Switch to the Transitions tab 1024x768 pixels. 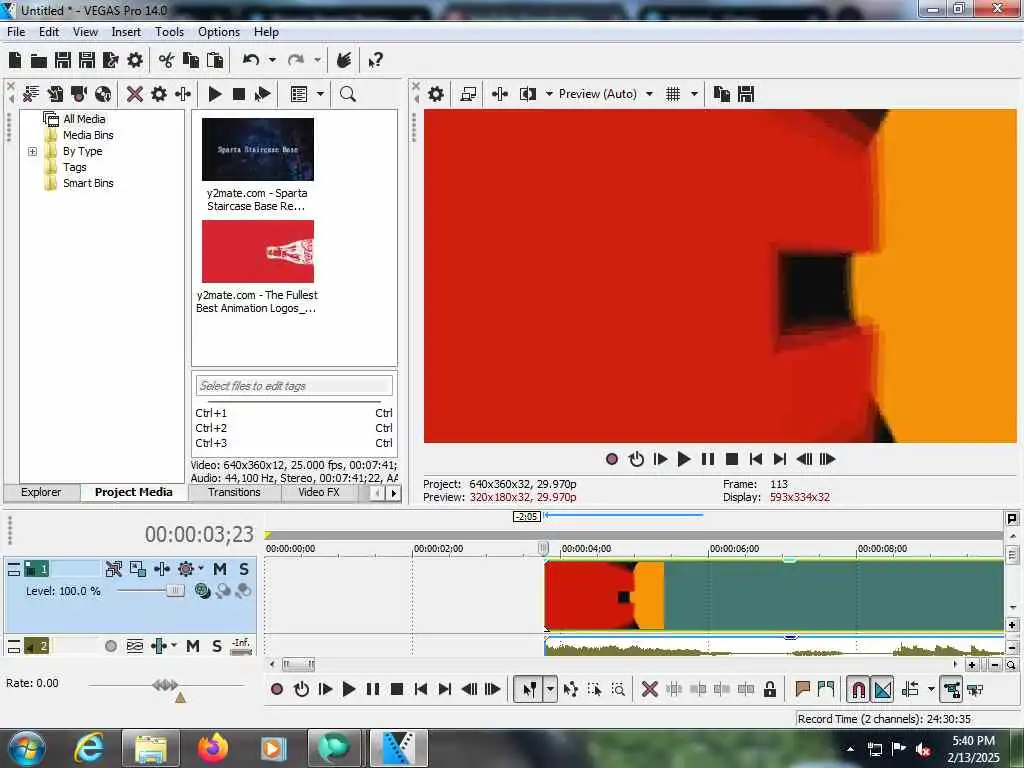pos(234,492)
